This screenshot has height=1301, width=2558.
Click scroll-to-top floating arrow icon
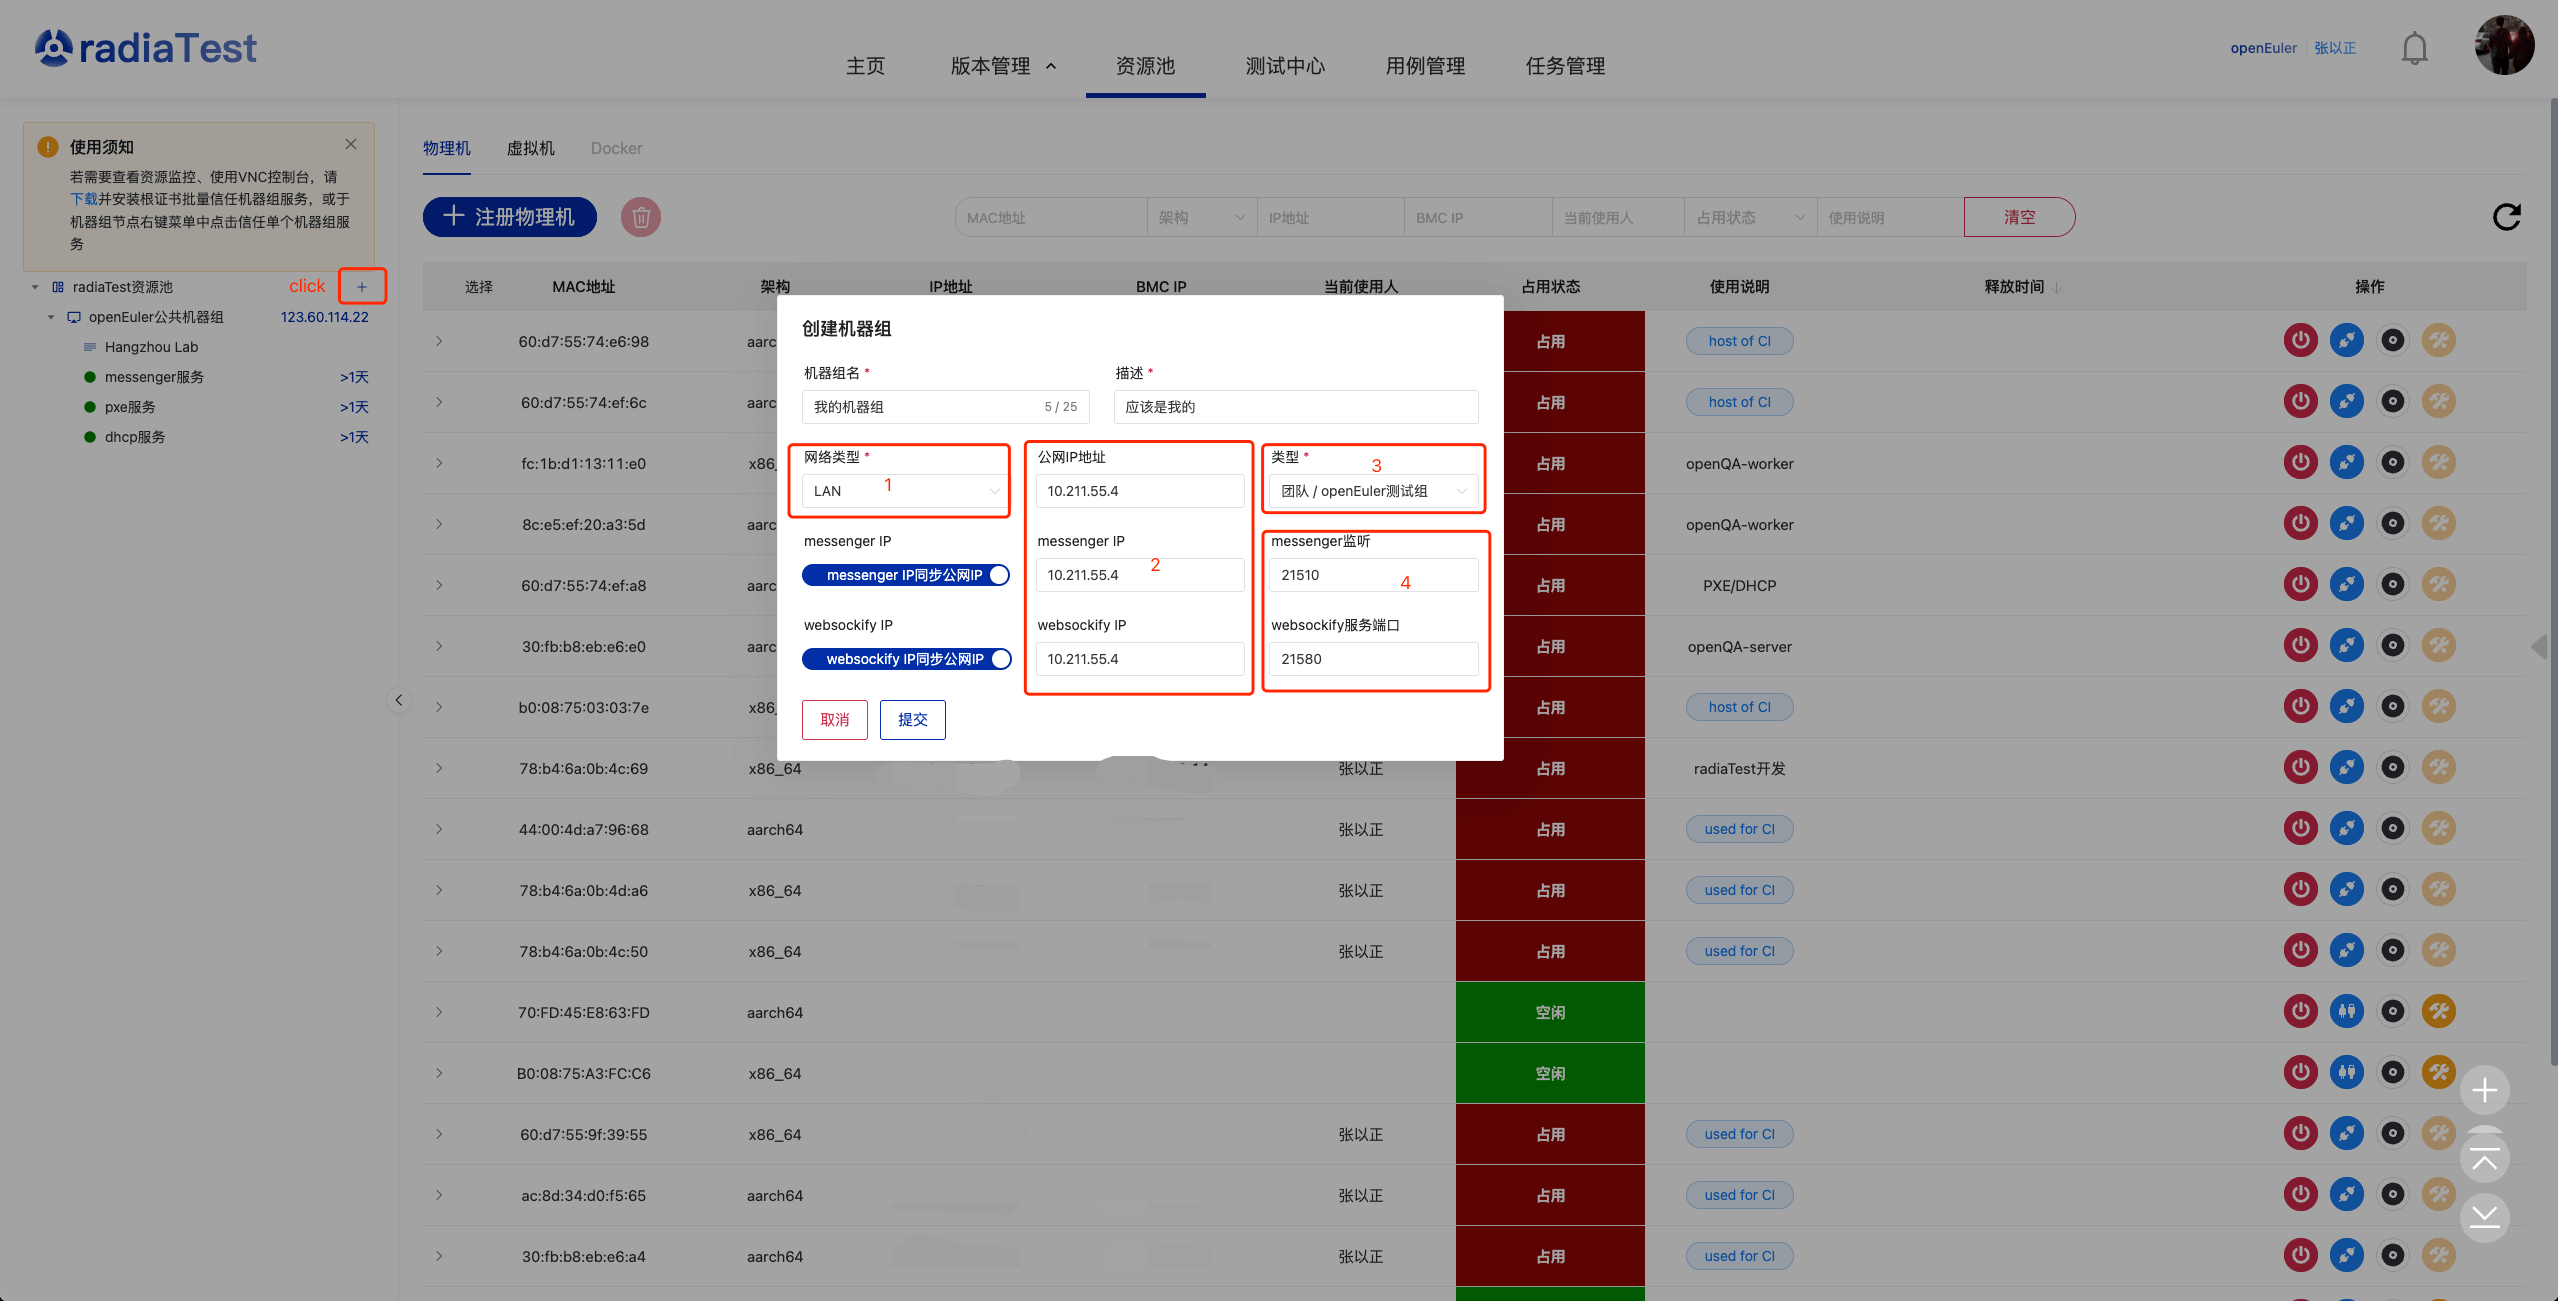point(2484,1159)
